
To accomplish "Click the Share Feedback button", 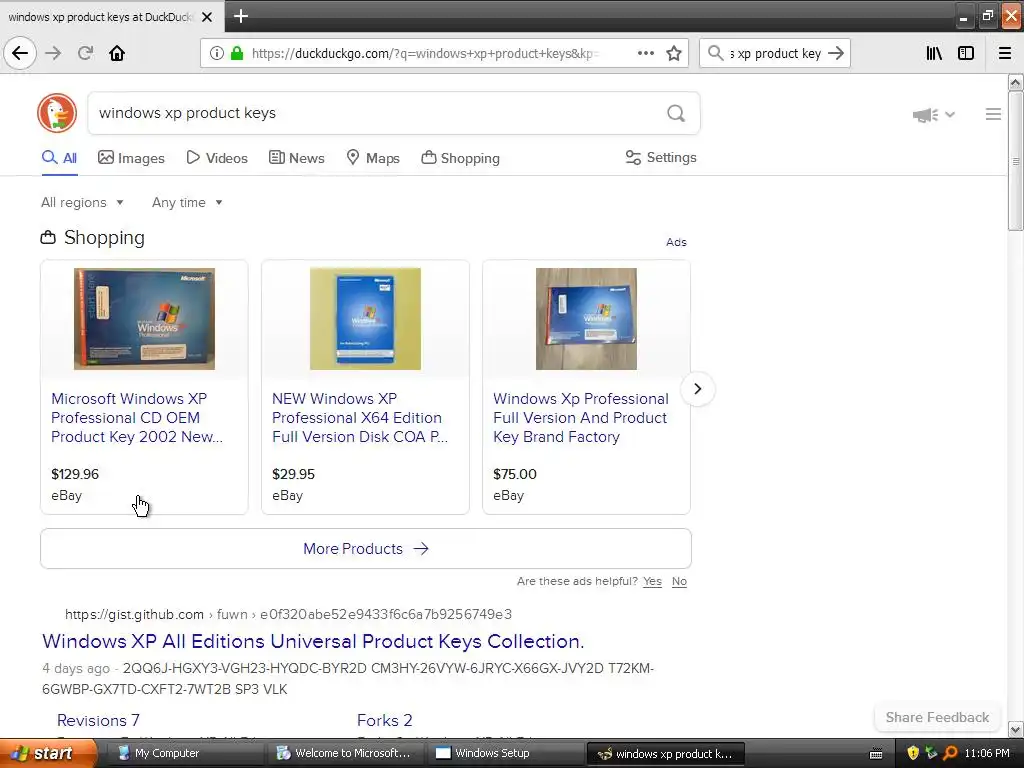I will point(937,717).
